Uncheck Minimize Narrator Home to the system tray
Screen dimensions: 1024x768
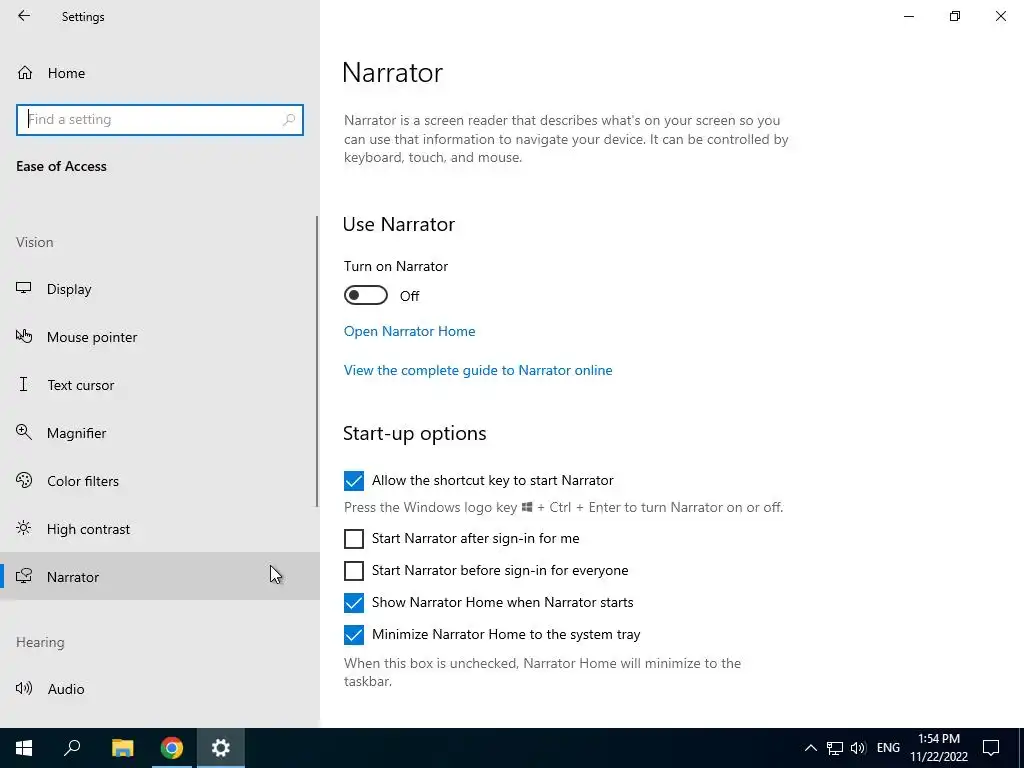[354, 635]
